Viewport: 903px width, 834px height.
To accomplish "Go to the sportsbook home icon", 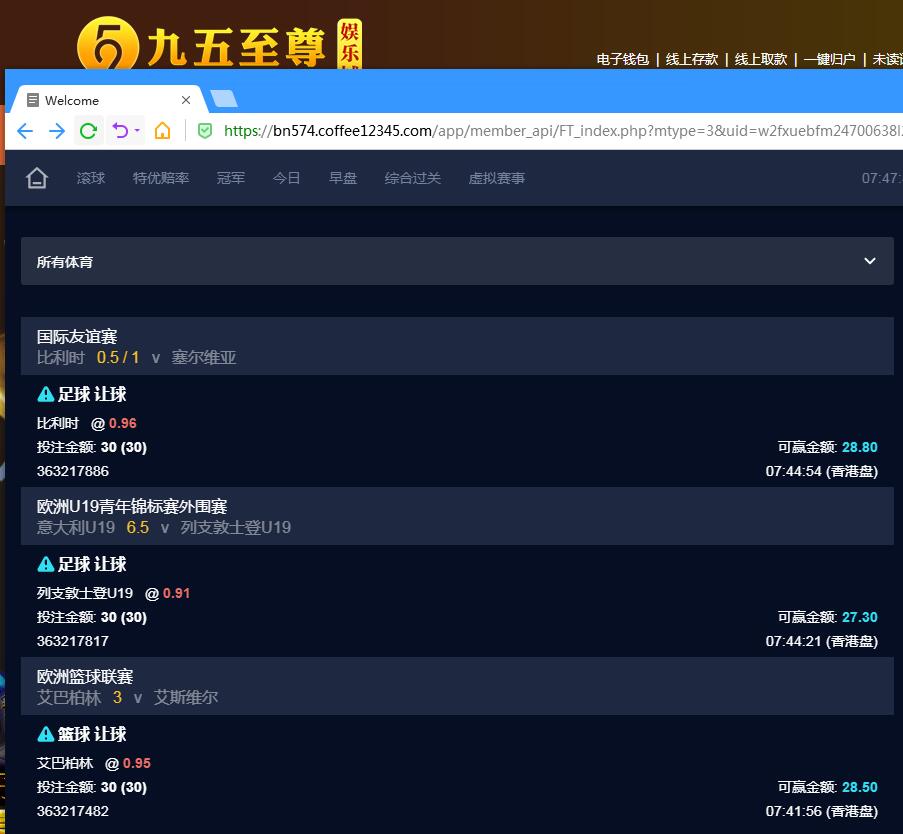I will pos(37,179).
